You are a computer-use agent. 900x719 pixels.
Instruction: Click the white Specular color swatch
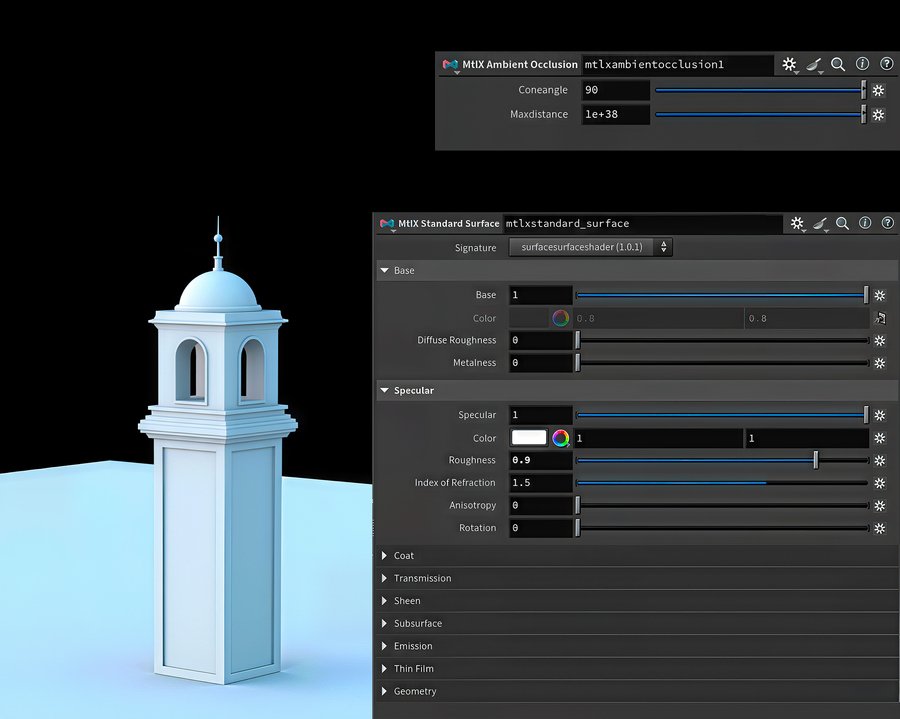click(x=529, y=438)
